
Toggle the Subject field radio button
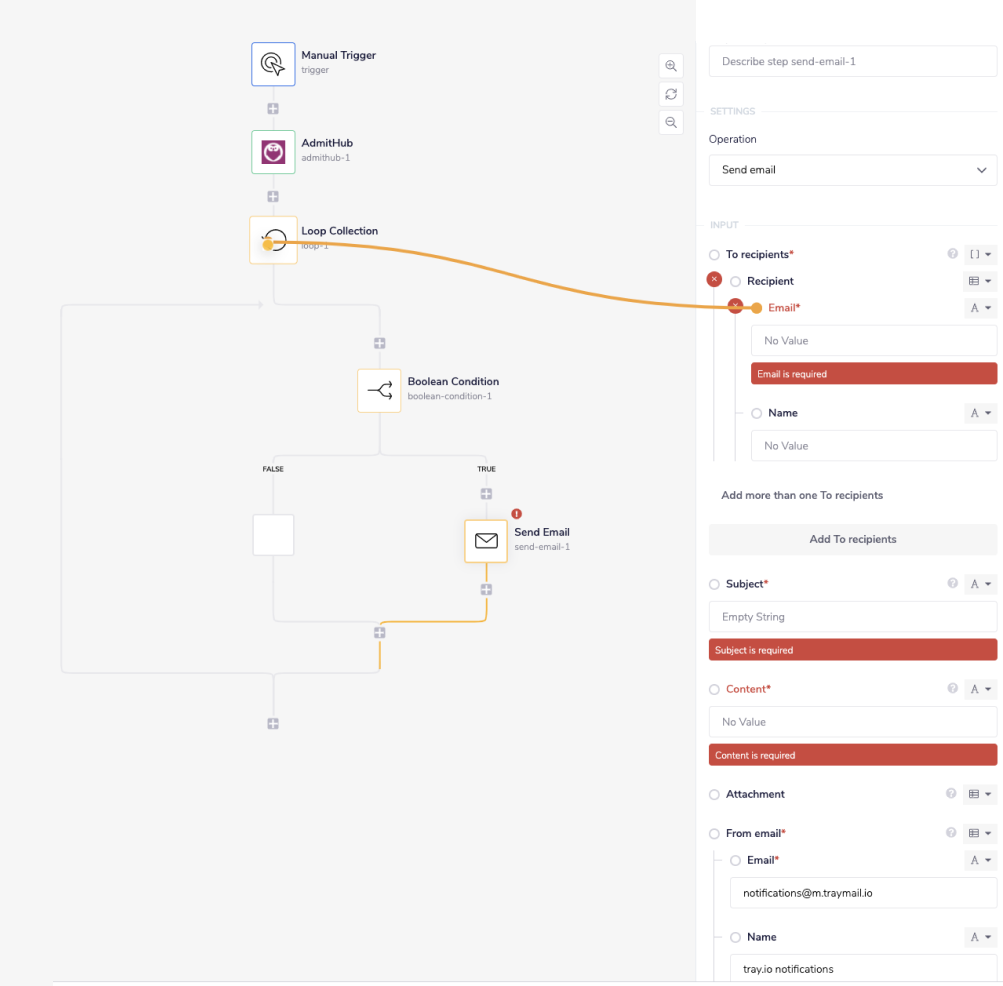(714, 584)
